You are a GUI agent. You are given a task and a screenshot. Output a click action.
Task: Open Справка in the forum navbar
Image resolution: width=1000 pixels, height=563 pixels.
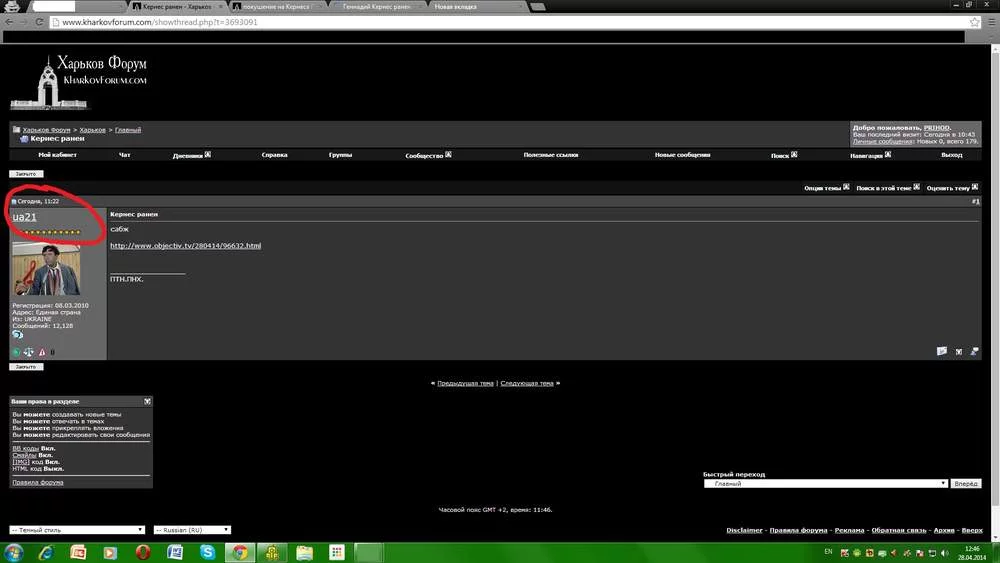coord(274,155)
